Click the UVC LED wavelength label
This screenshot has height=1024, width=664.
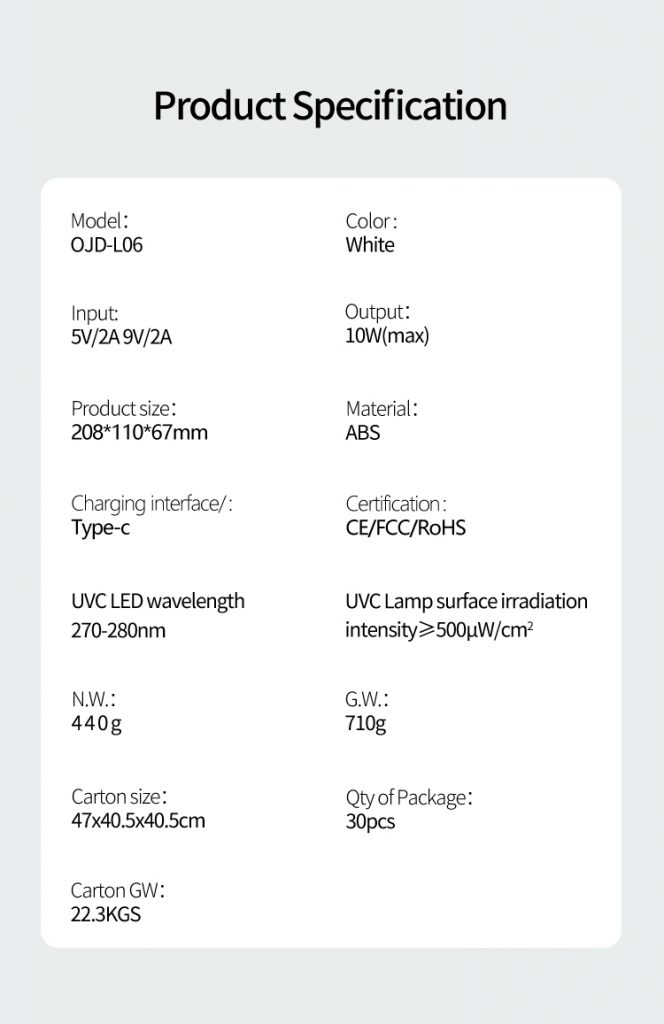click(158, 601)
